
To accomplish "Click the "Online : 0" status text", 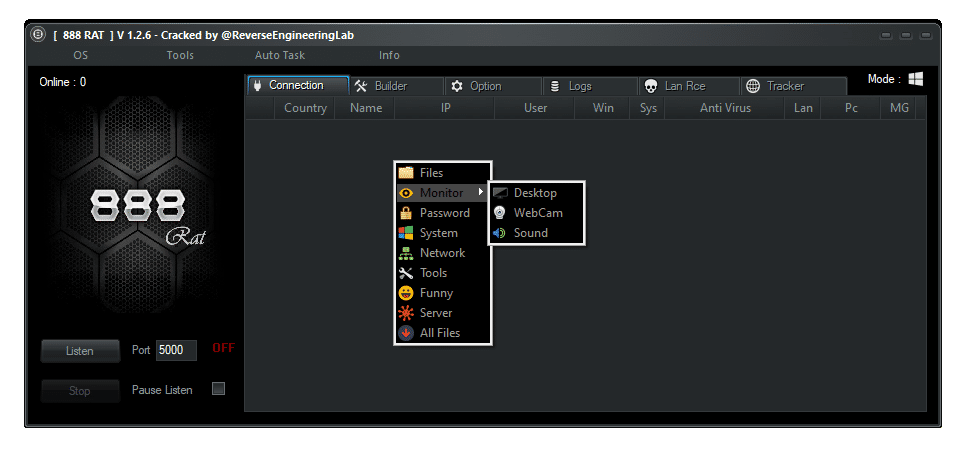I will (63, 82).
